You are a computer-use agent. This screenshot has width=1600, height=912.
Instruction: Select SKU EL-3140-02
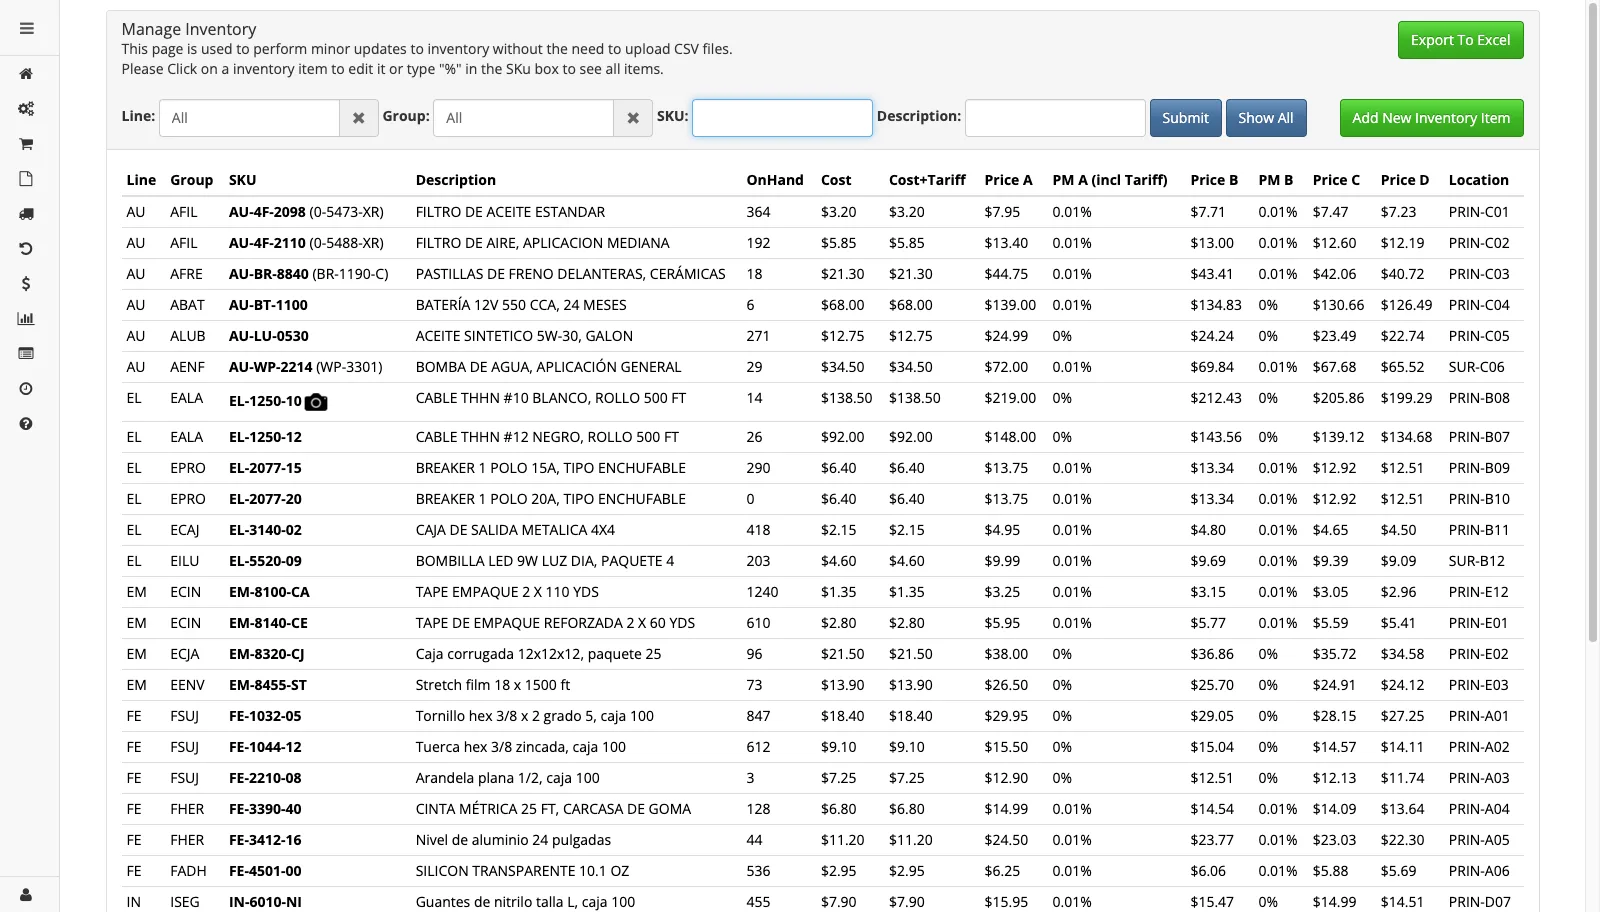[x=265, y=530]
